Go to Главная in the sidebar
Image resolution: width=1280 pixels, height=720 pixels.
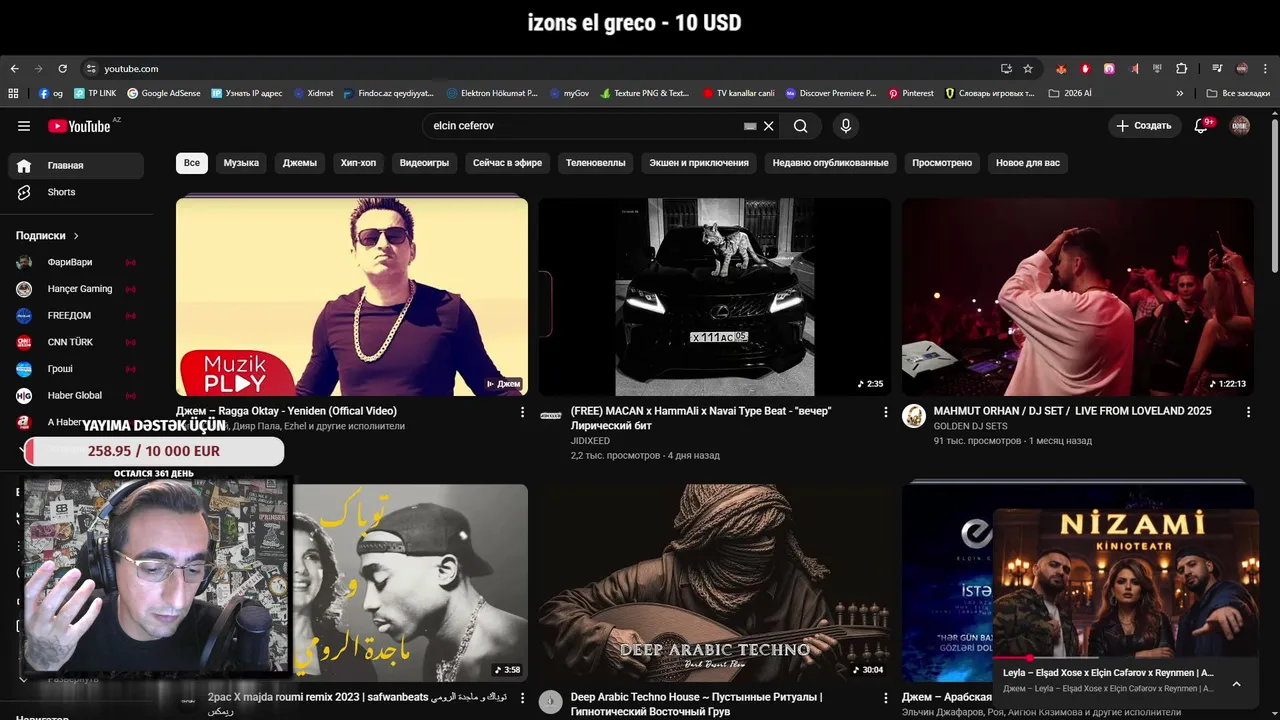pyautogui.click(x=76, y=166)
